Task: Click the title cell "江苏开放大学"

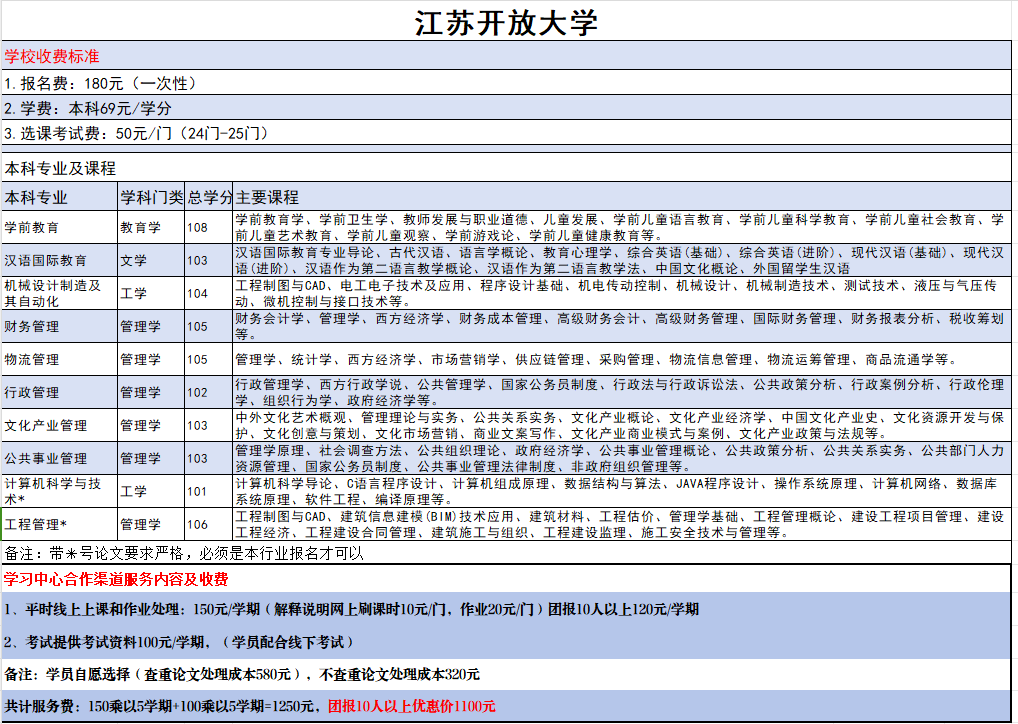Action: coord(506,23)
